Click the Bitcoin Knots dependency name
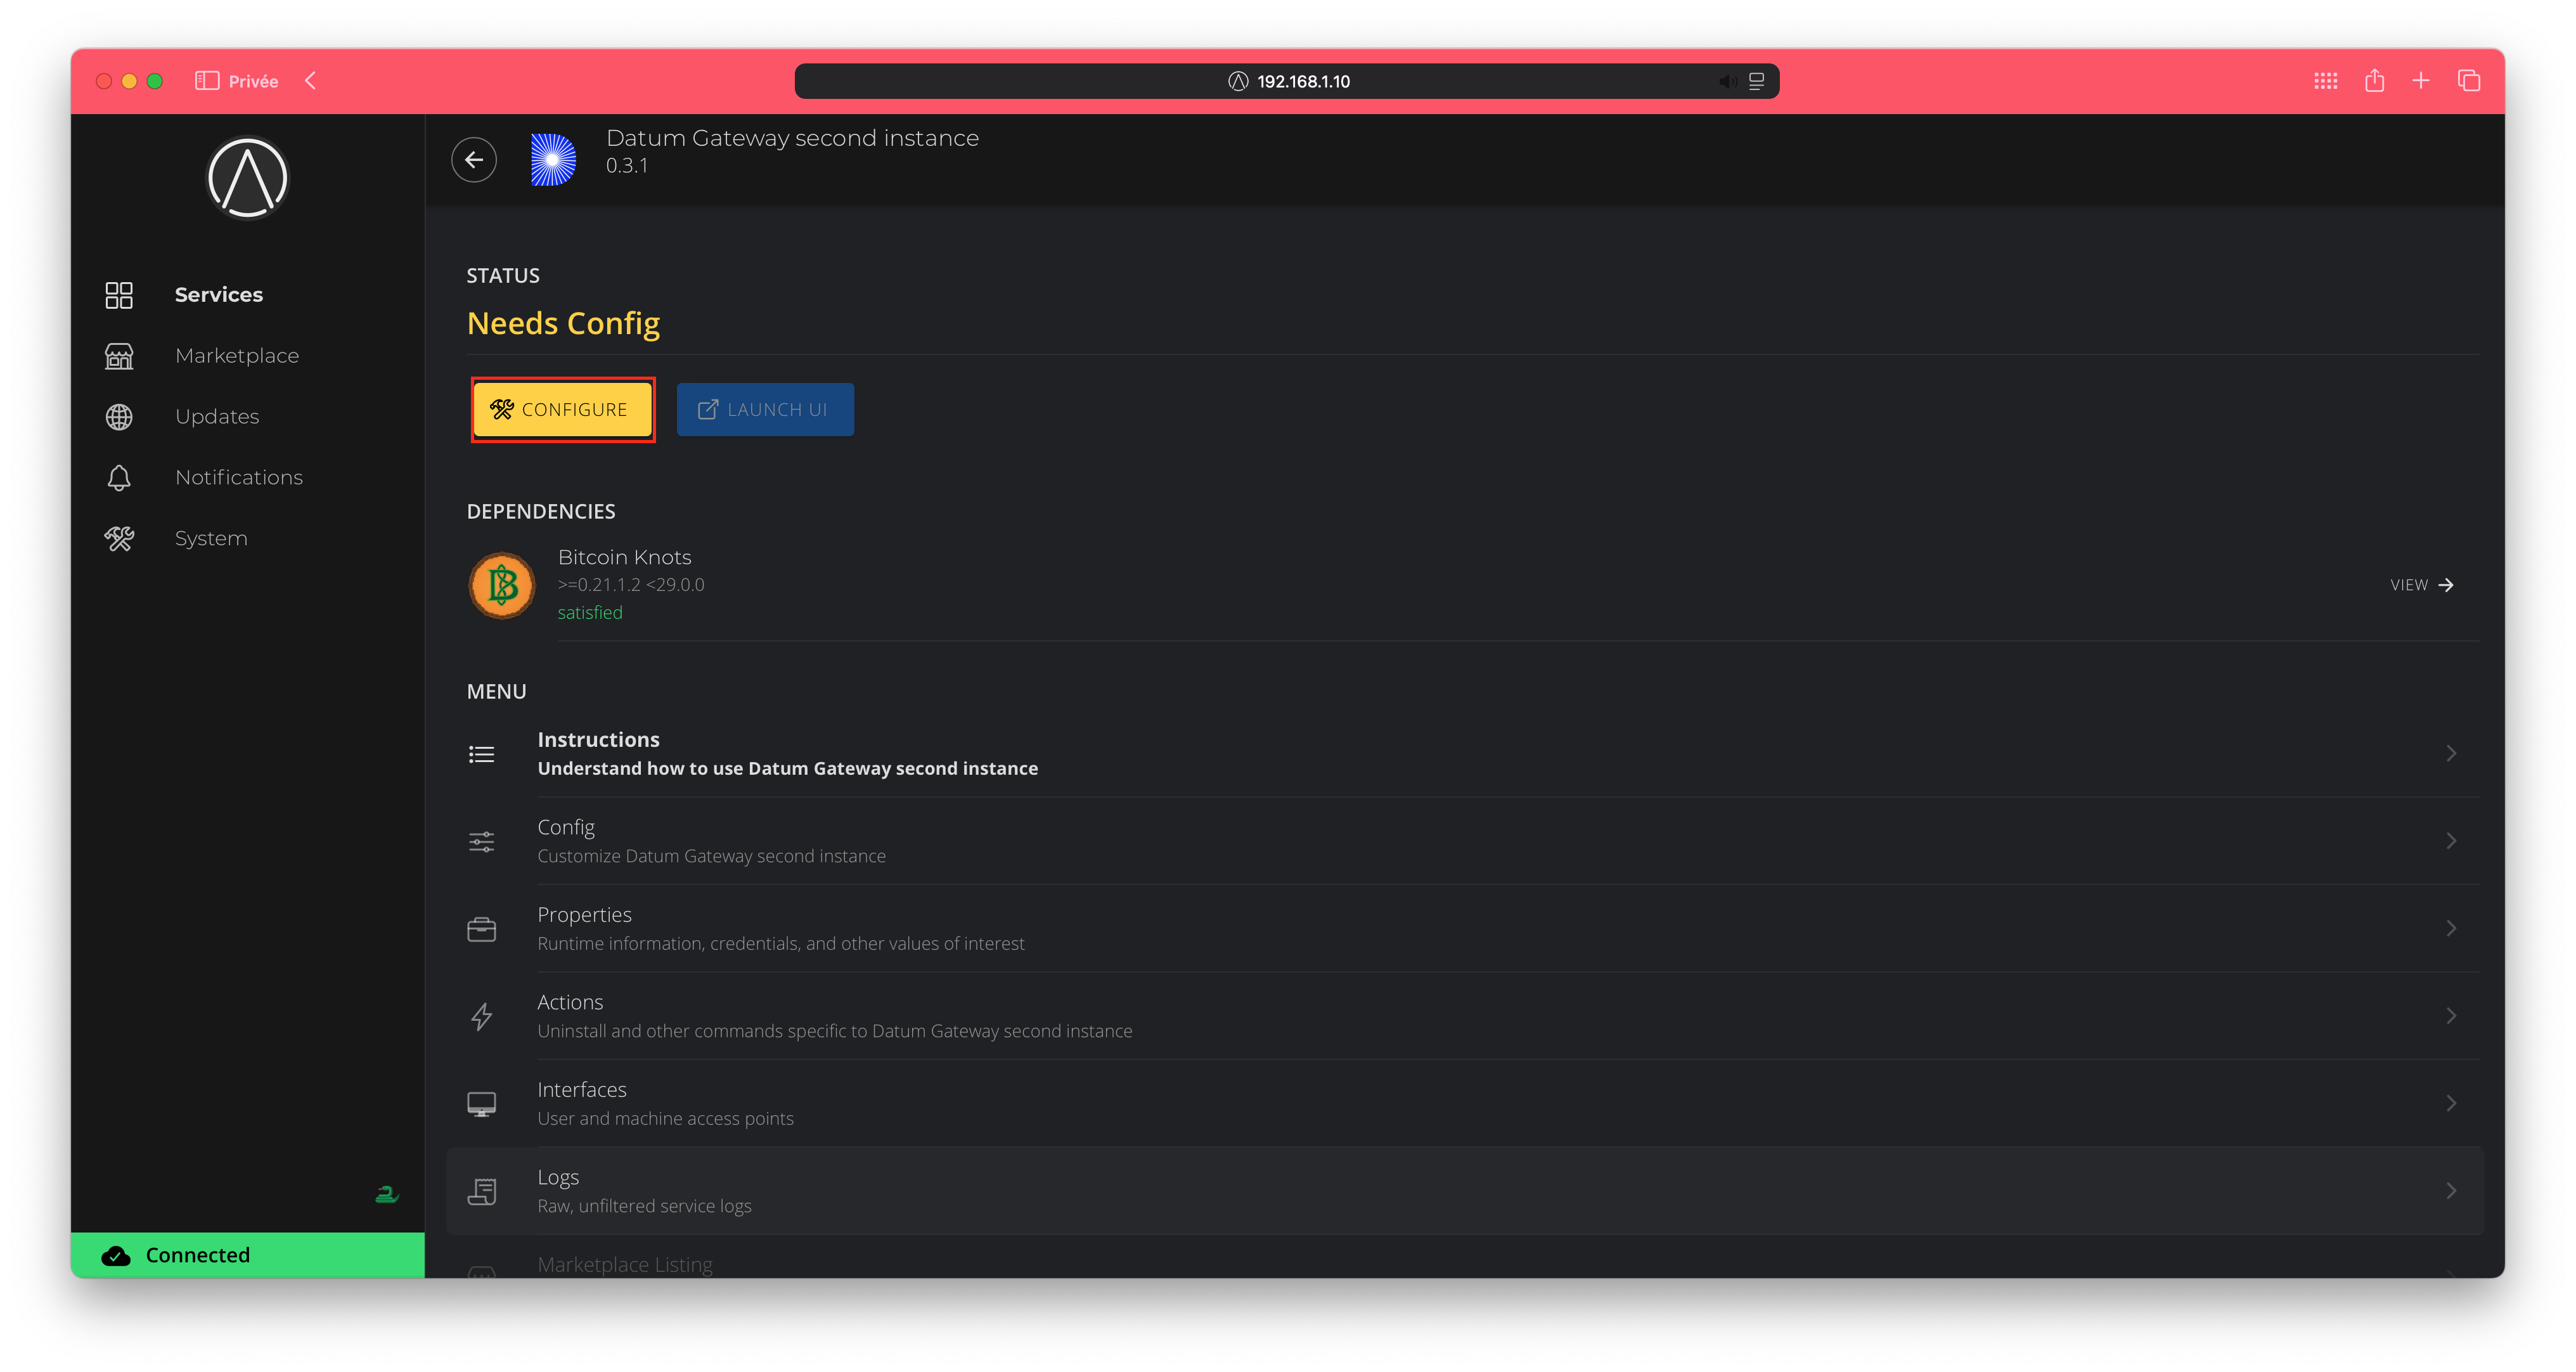Screen dimensions: 2576x1372 coord(624,557)
